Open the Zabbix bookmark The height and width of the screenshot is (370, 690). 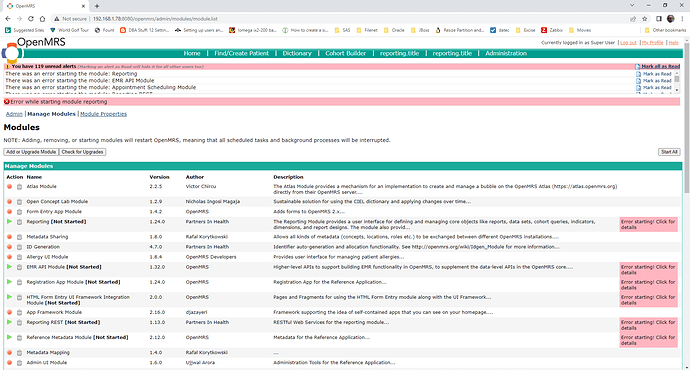tap(552, 30)
